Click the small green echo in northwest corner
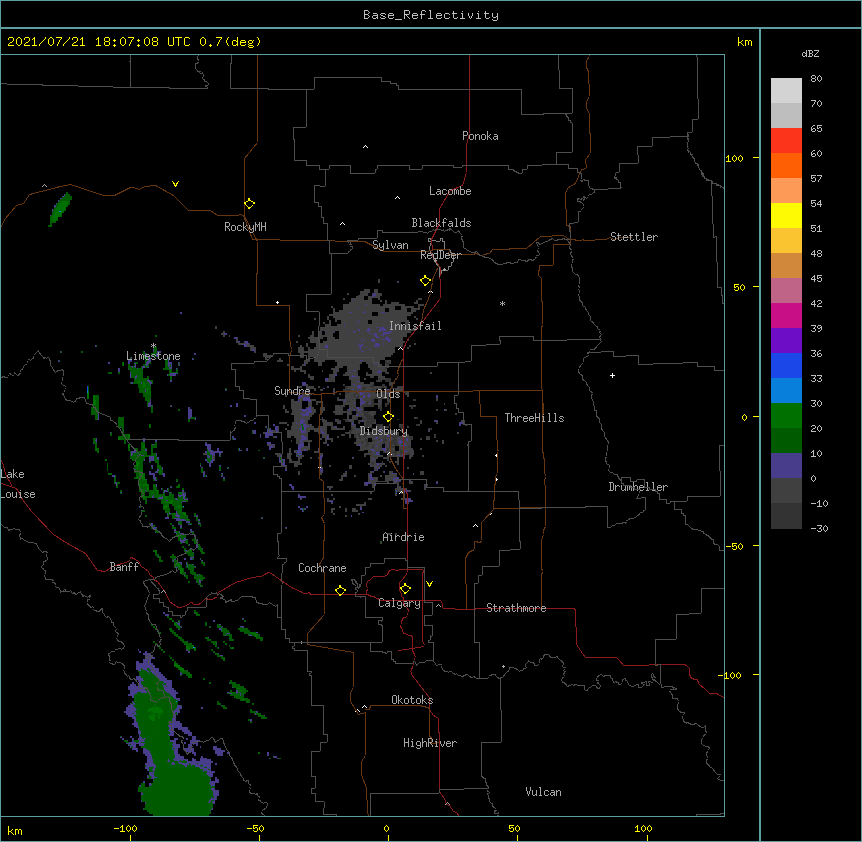The height and width of the screenshot is (842, 862). pyautogui.click(x=60, y=209)
